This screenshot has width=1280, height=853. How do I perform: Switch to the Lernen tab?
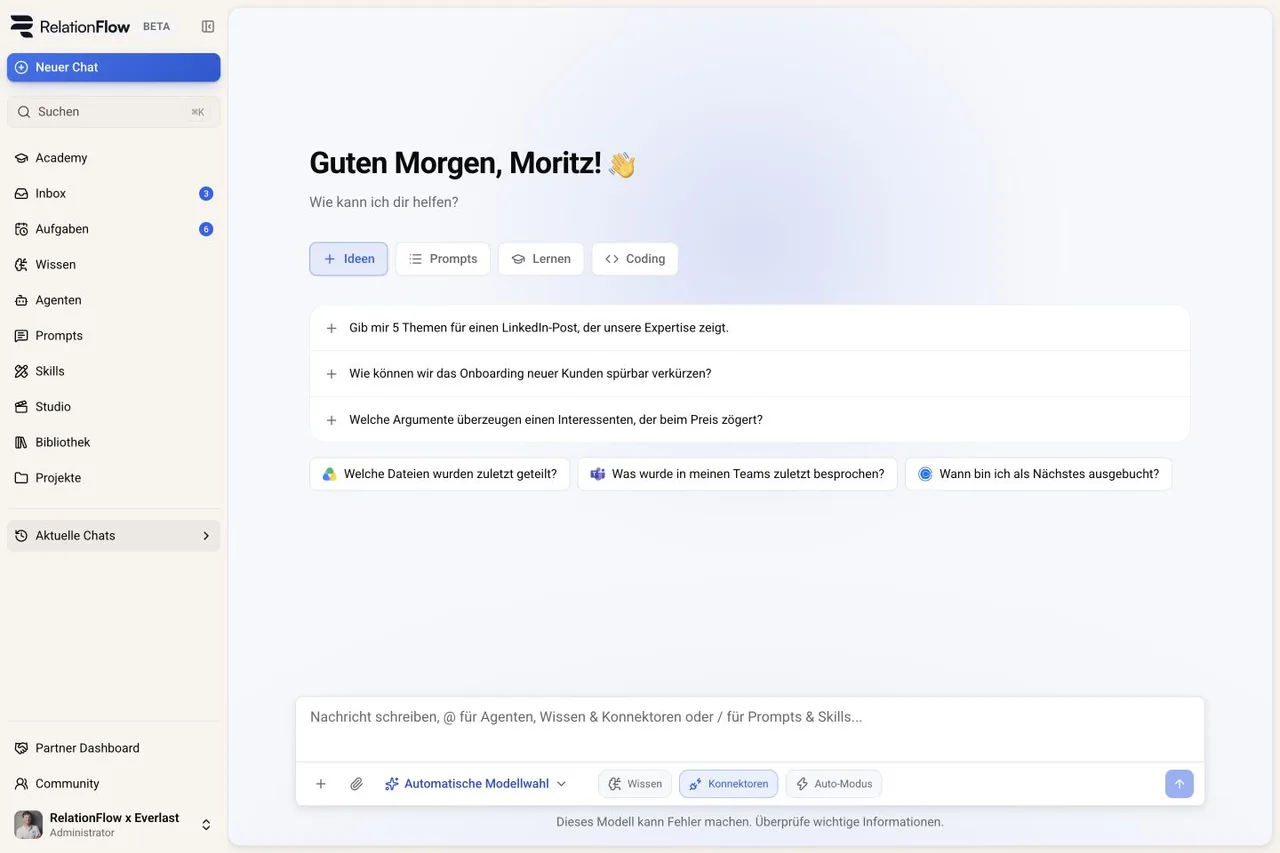pyautogui.click(x=541, y=259)
